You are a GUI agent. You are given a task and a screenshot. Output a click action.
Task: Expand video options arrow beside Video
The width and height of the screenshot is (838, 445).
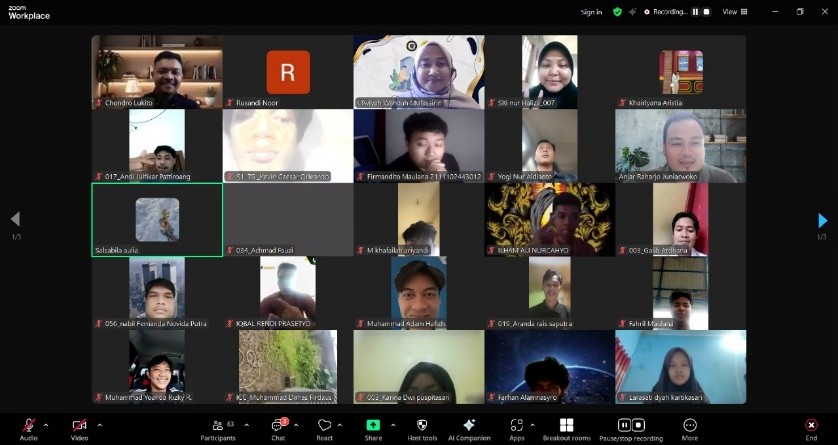[99, 425]
